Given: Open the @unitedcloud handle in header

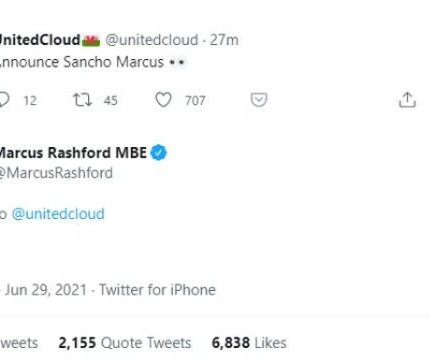Looking at the screenshot, I should click(x=152, y=40).
